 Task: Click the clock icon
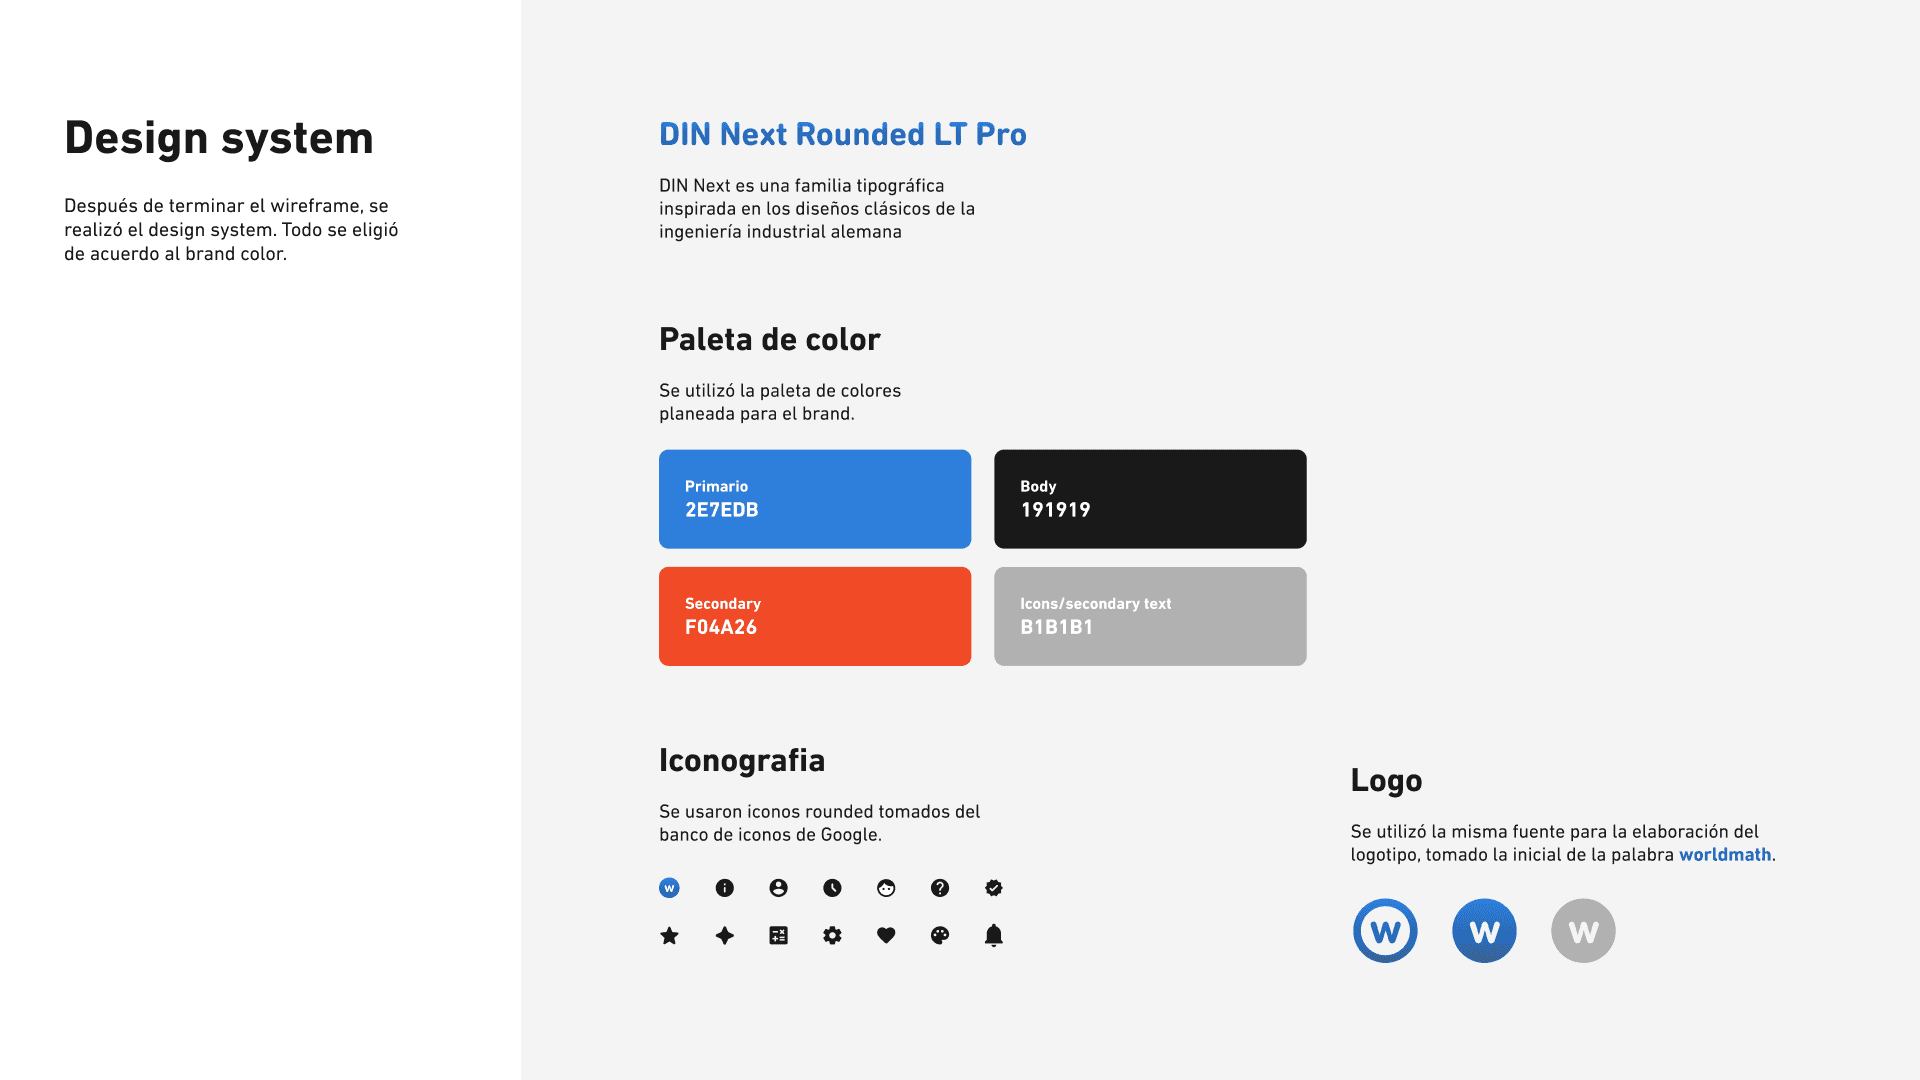832,888
